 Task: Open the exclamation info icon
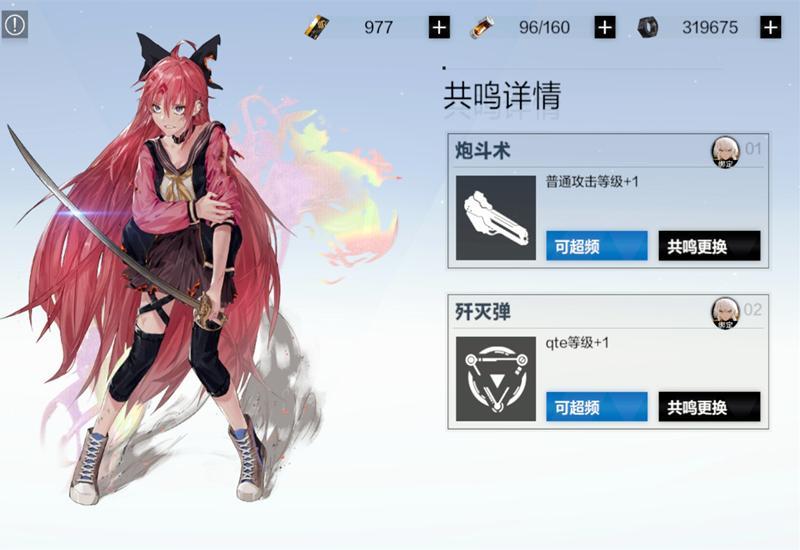15,24
